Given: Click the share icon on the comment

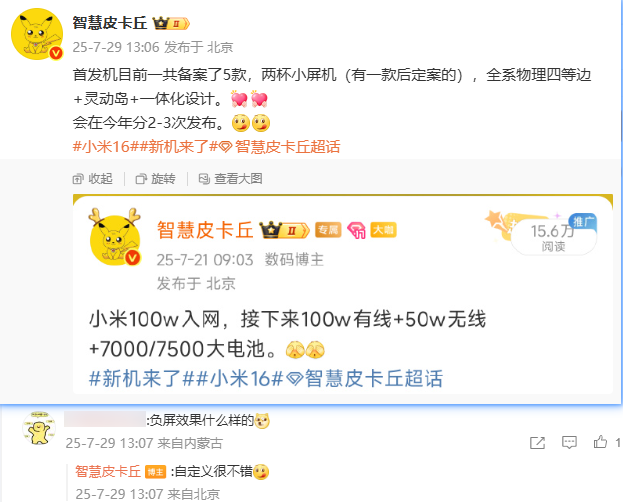Looking at the screenshot, I should click(x=537, y=442).
